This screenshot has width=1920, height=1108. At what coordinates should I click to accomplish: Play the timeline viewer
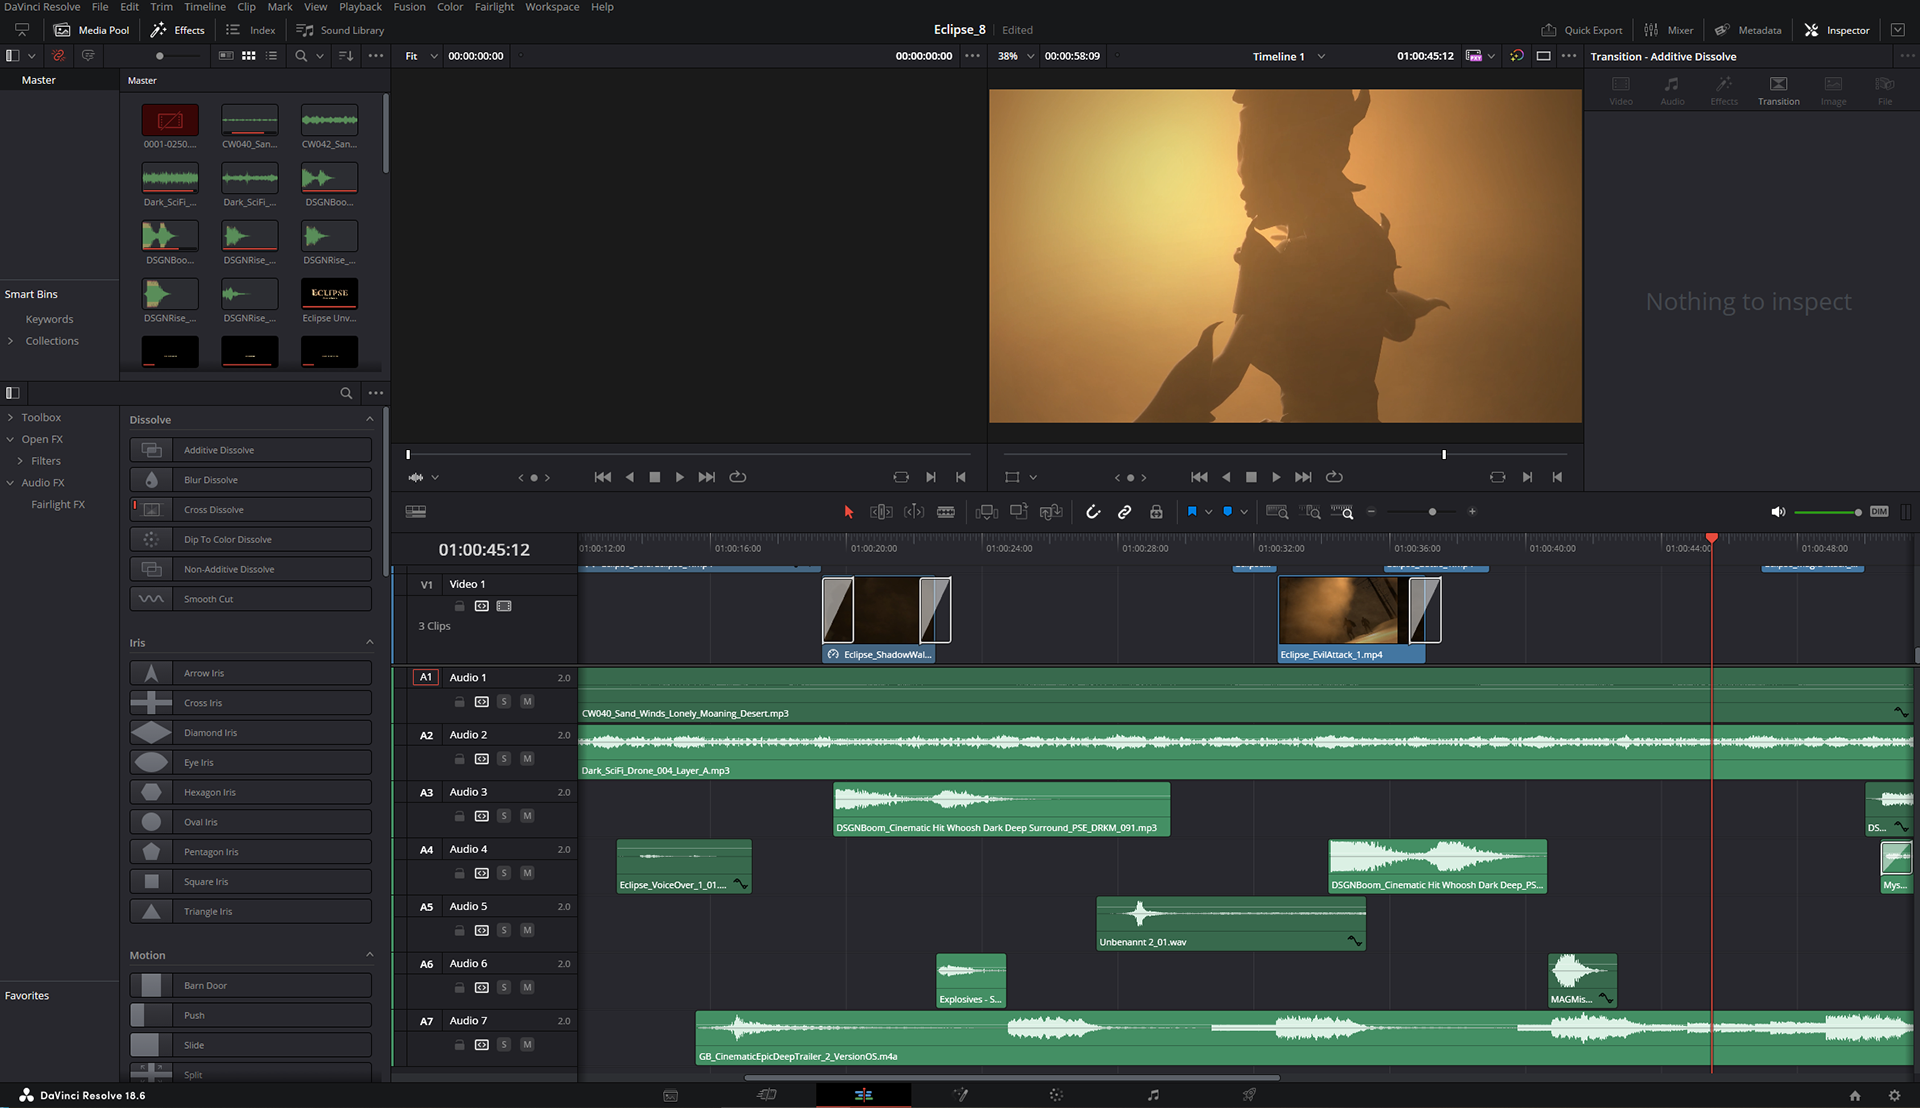[x=1276, y=478]
